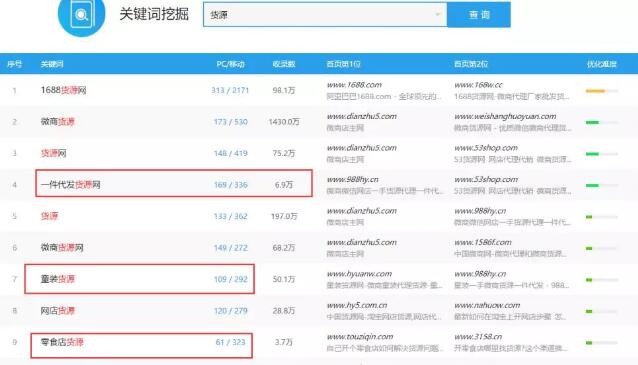Open www.weishanghuoyuan.com link
This screenshot has height=365, width=638.
pos(505,116)
